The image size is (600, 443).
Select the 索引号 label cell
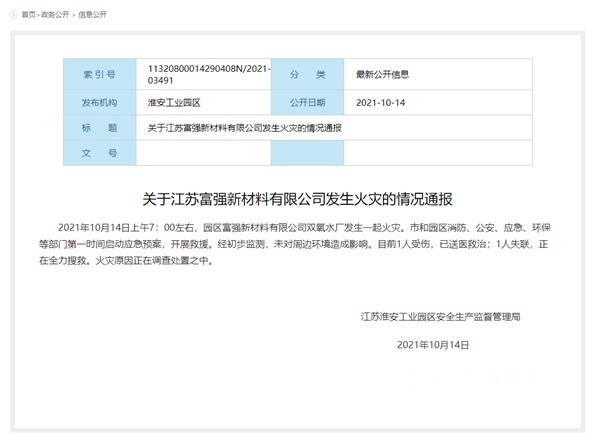(99, 74)
